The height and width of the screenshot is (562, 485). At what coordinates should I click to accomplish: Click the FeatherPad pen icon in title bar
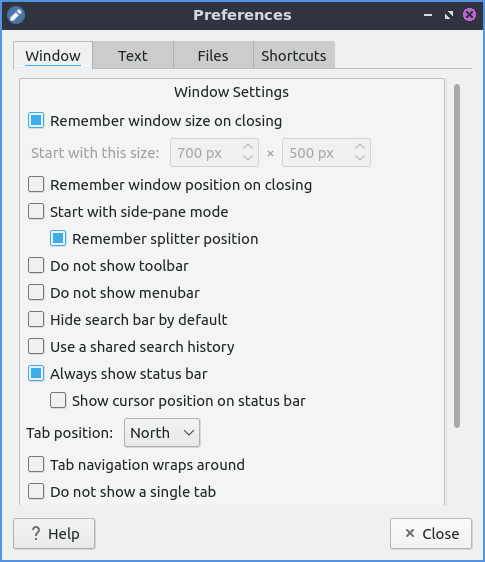click(16, 15)
